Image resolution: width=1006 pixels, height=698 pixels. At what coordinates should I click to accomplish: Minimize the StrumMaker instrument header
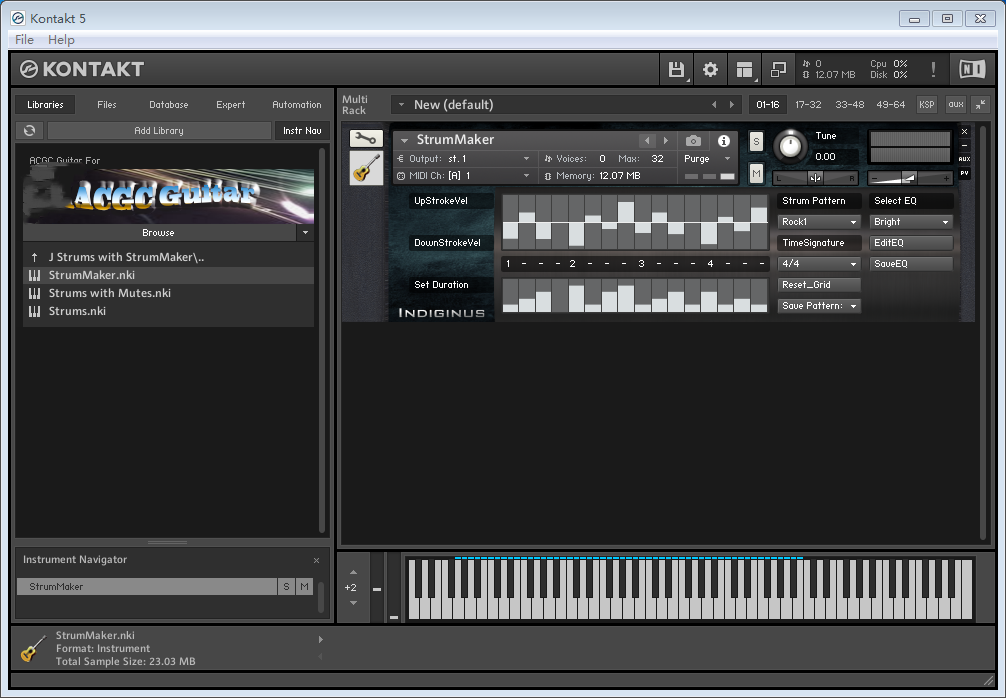(964, 146)
